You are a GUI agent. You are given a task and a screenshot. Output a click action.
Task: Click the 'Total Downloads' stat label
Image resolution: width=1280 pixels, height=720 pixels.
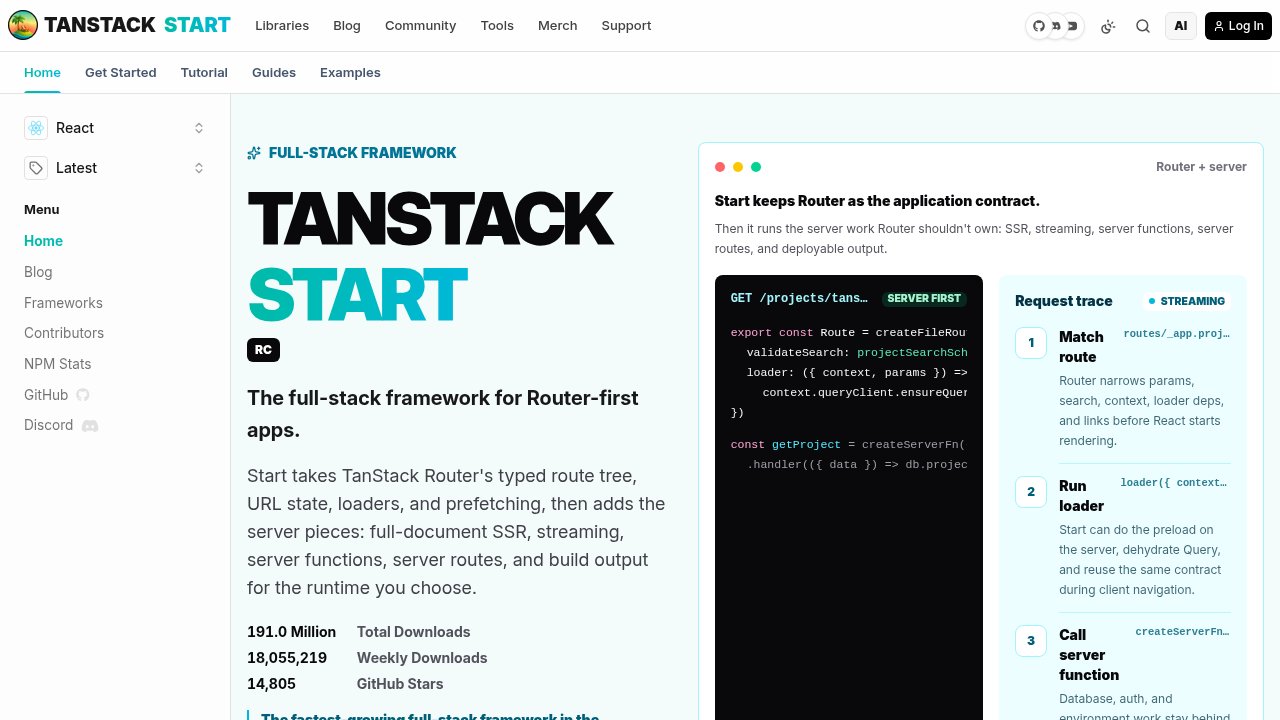point(413,632)
